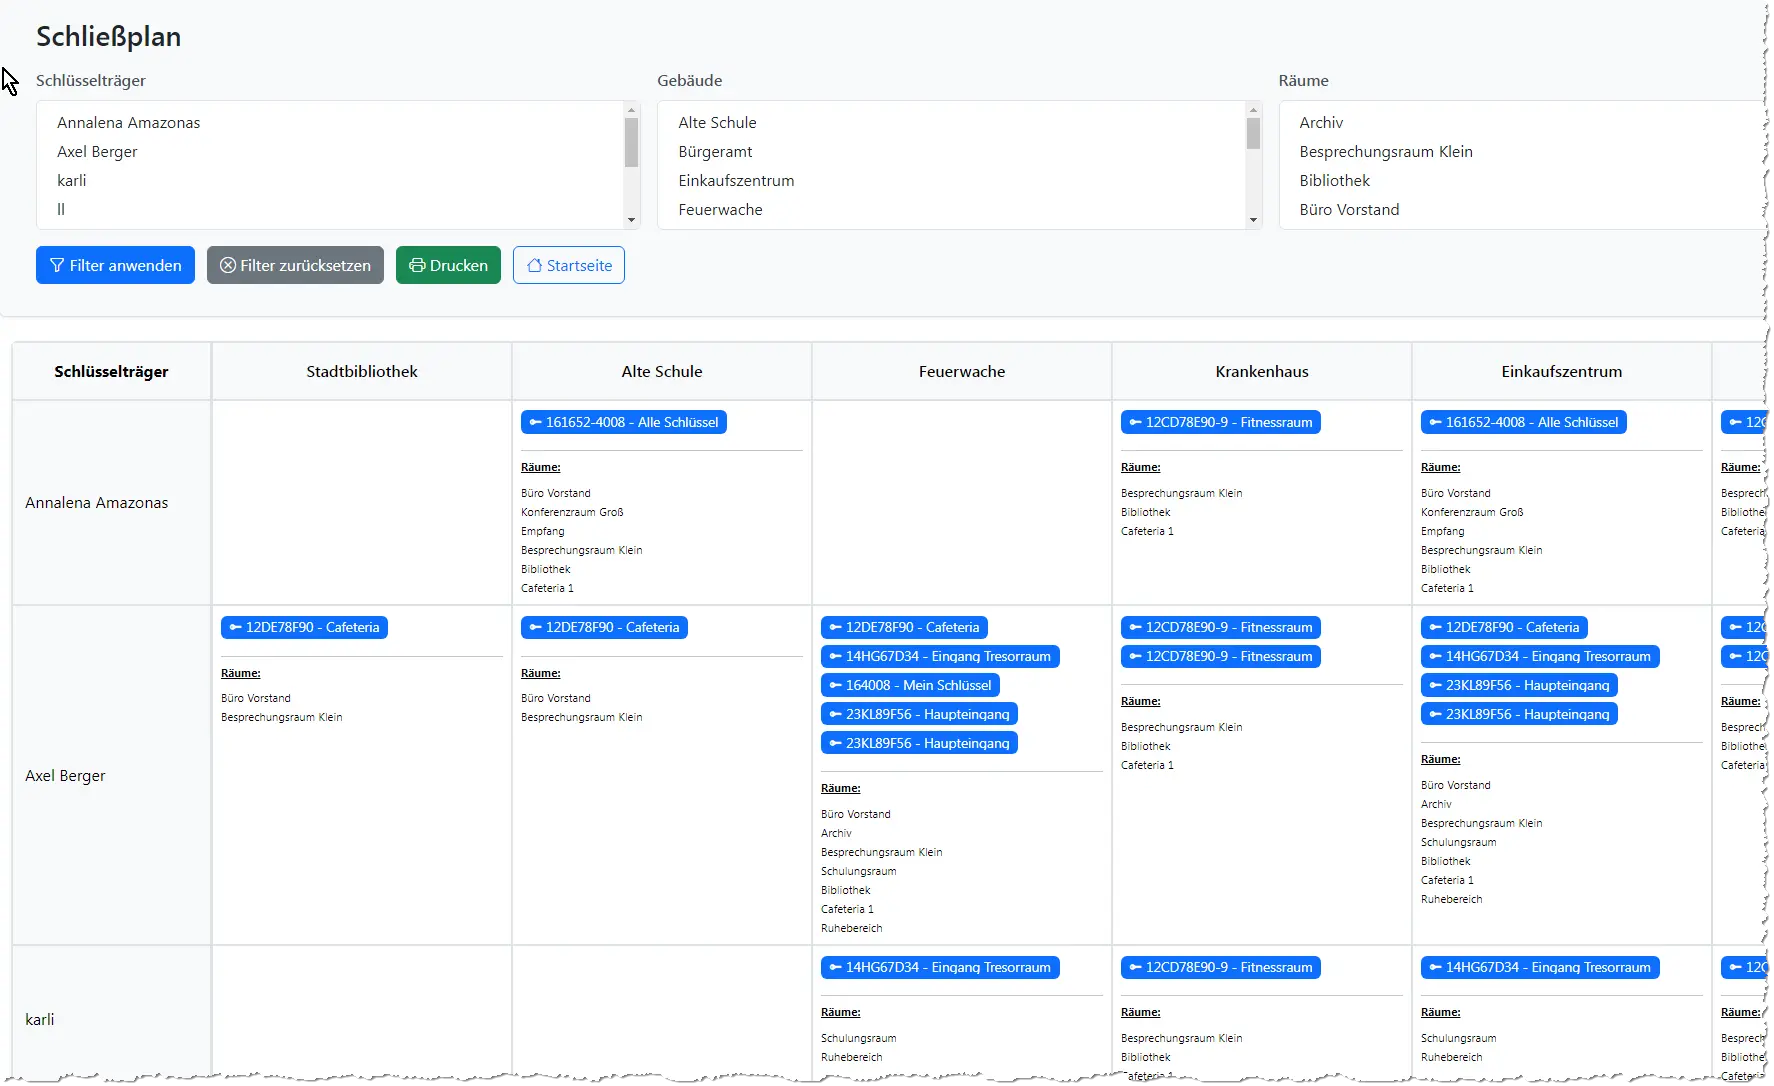Open Annalena's Krankenhaus Fitnessraum key badge

[1220, 423]
